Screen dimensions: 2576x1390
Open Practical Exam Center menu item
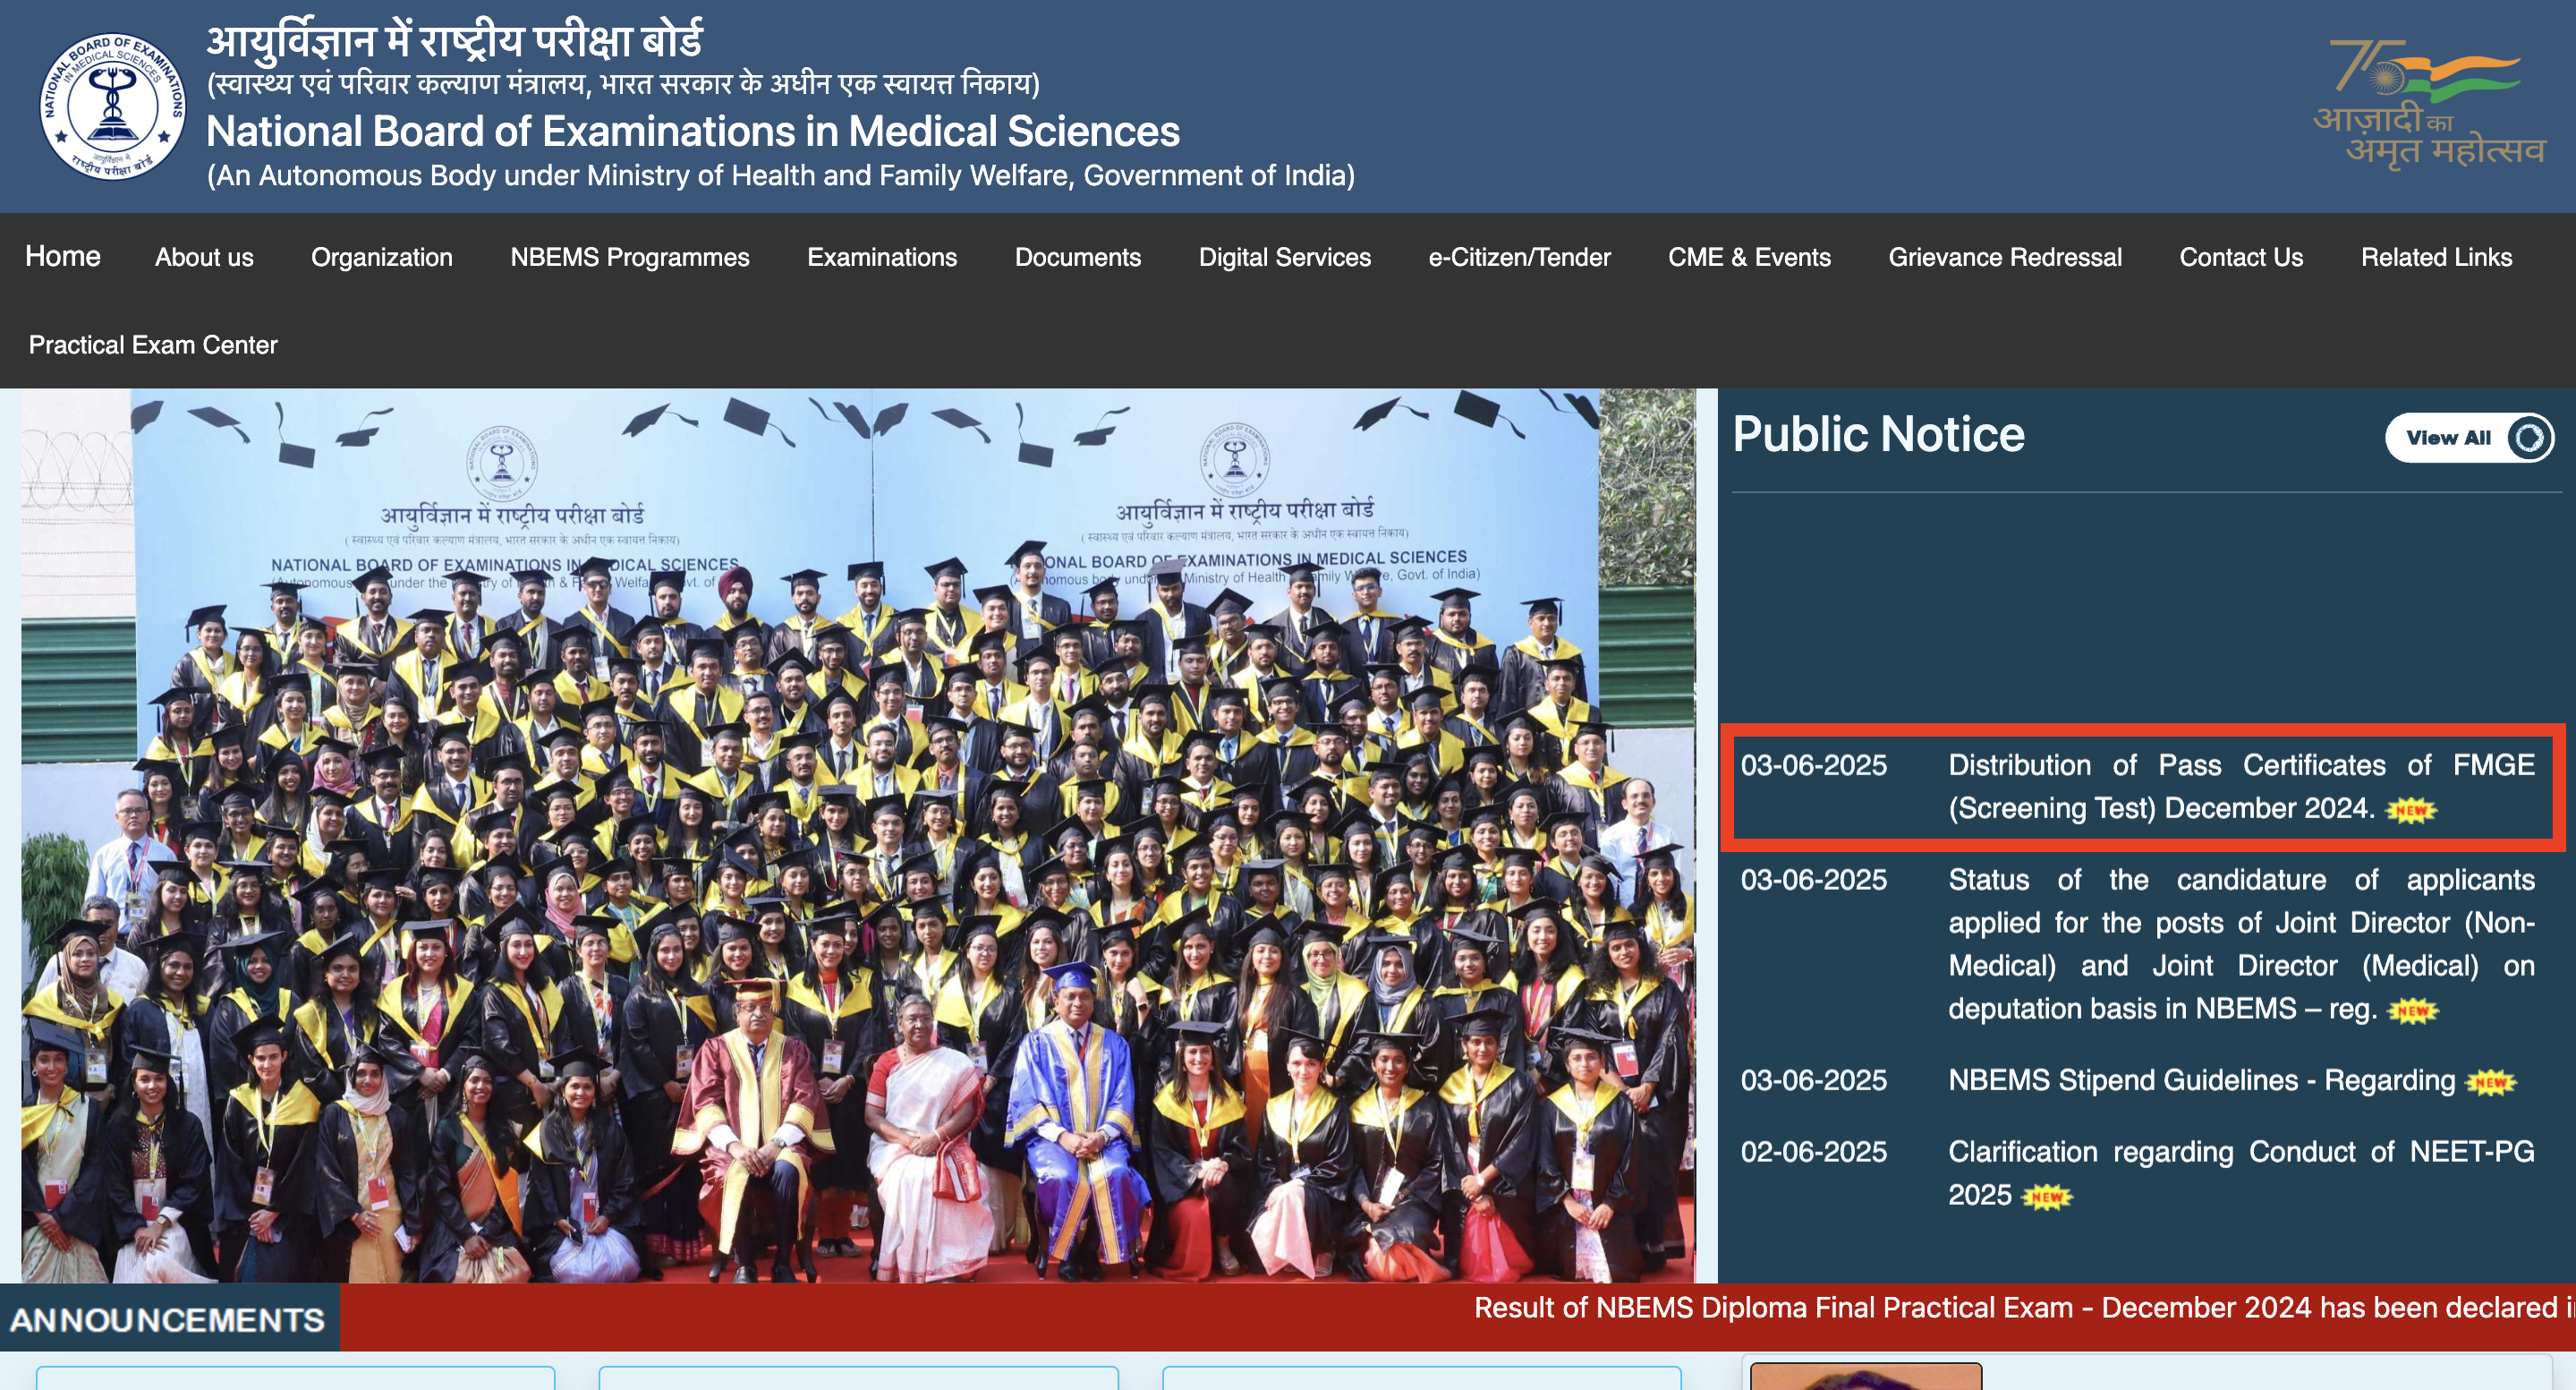coord(153,345)
